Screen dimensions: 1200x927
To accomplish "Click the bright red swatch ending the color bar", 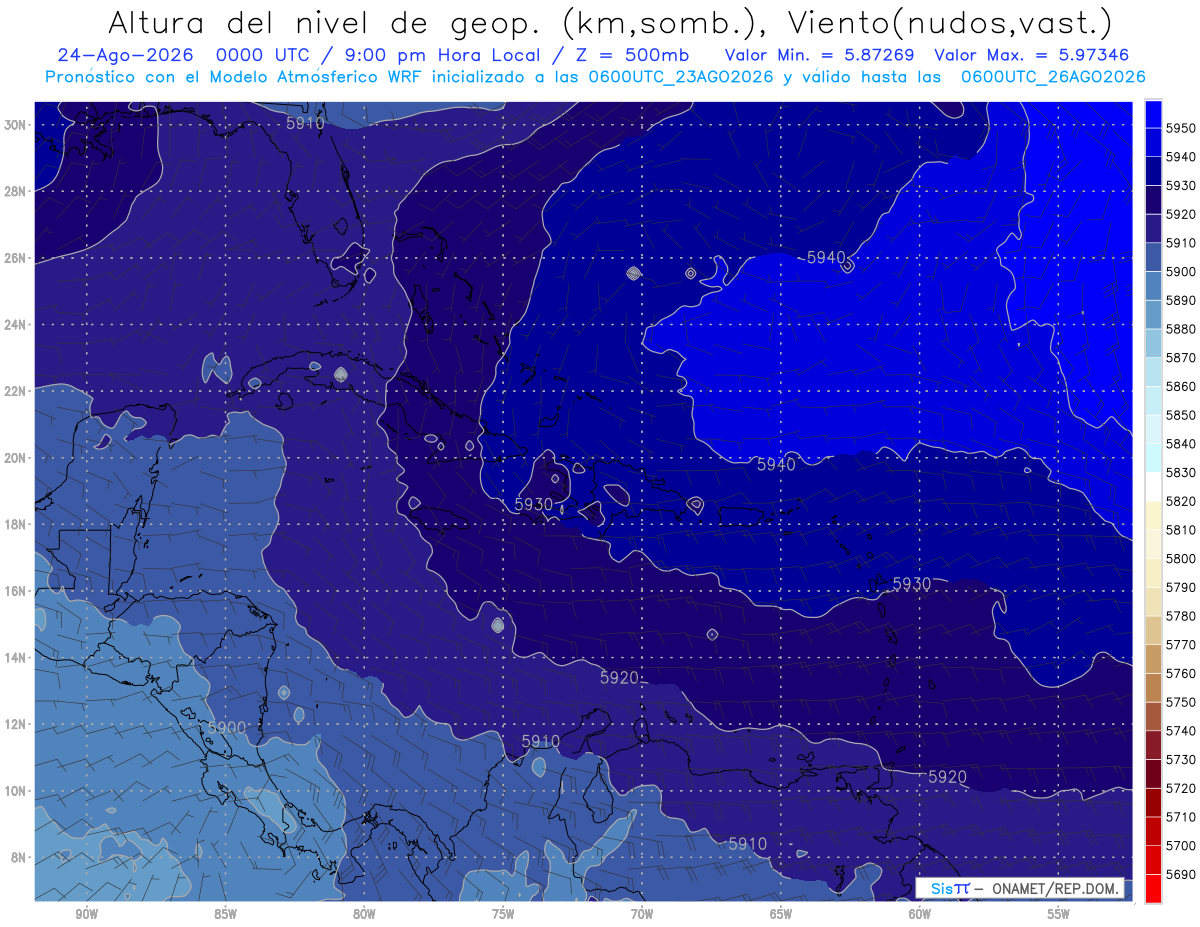I will click(x=1153, y=888).
